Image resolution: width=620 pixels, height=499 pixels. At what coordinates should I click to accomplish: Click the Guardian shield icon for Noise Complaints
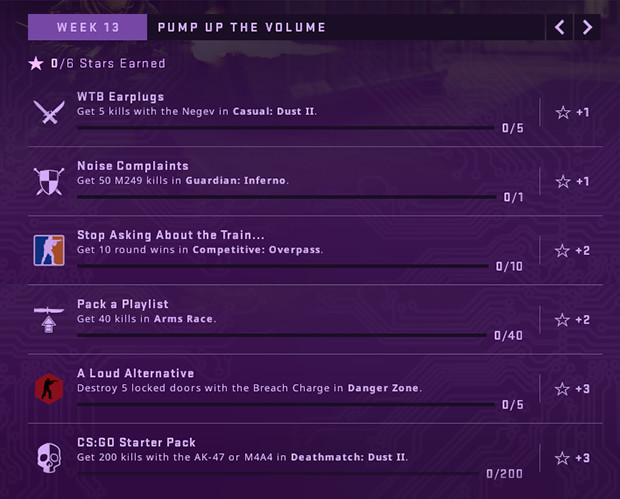(x=49, y=181)
